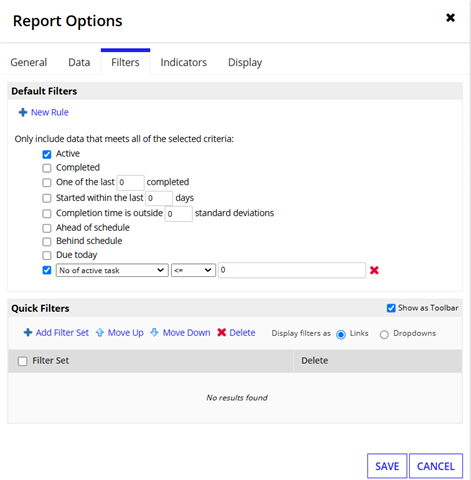Click the Move Down arrow icon
471x480 pixels.
[x=154, y=332]
